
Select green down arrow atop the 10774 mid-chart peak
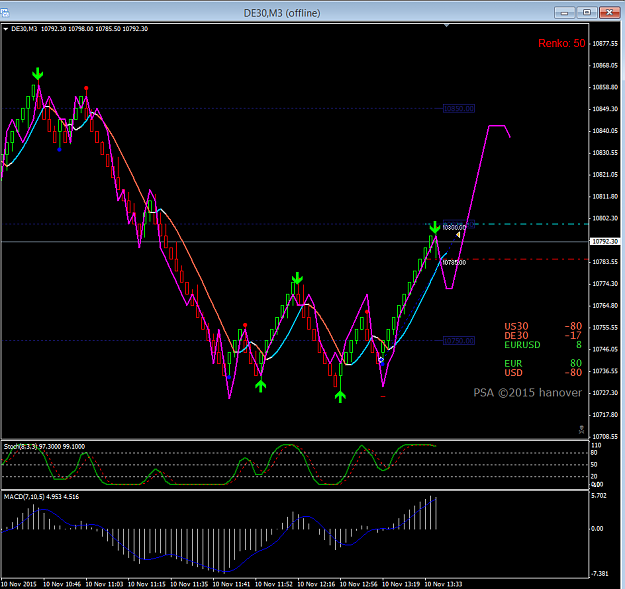[x=297, y=278]
